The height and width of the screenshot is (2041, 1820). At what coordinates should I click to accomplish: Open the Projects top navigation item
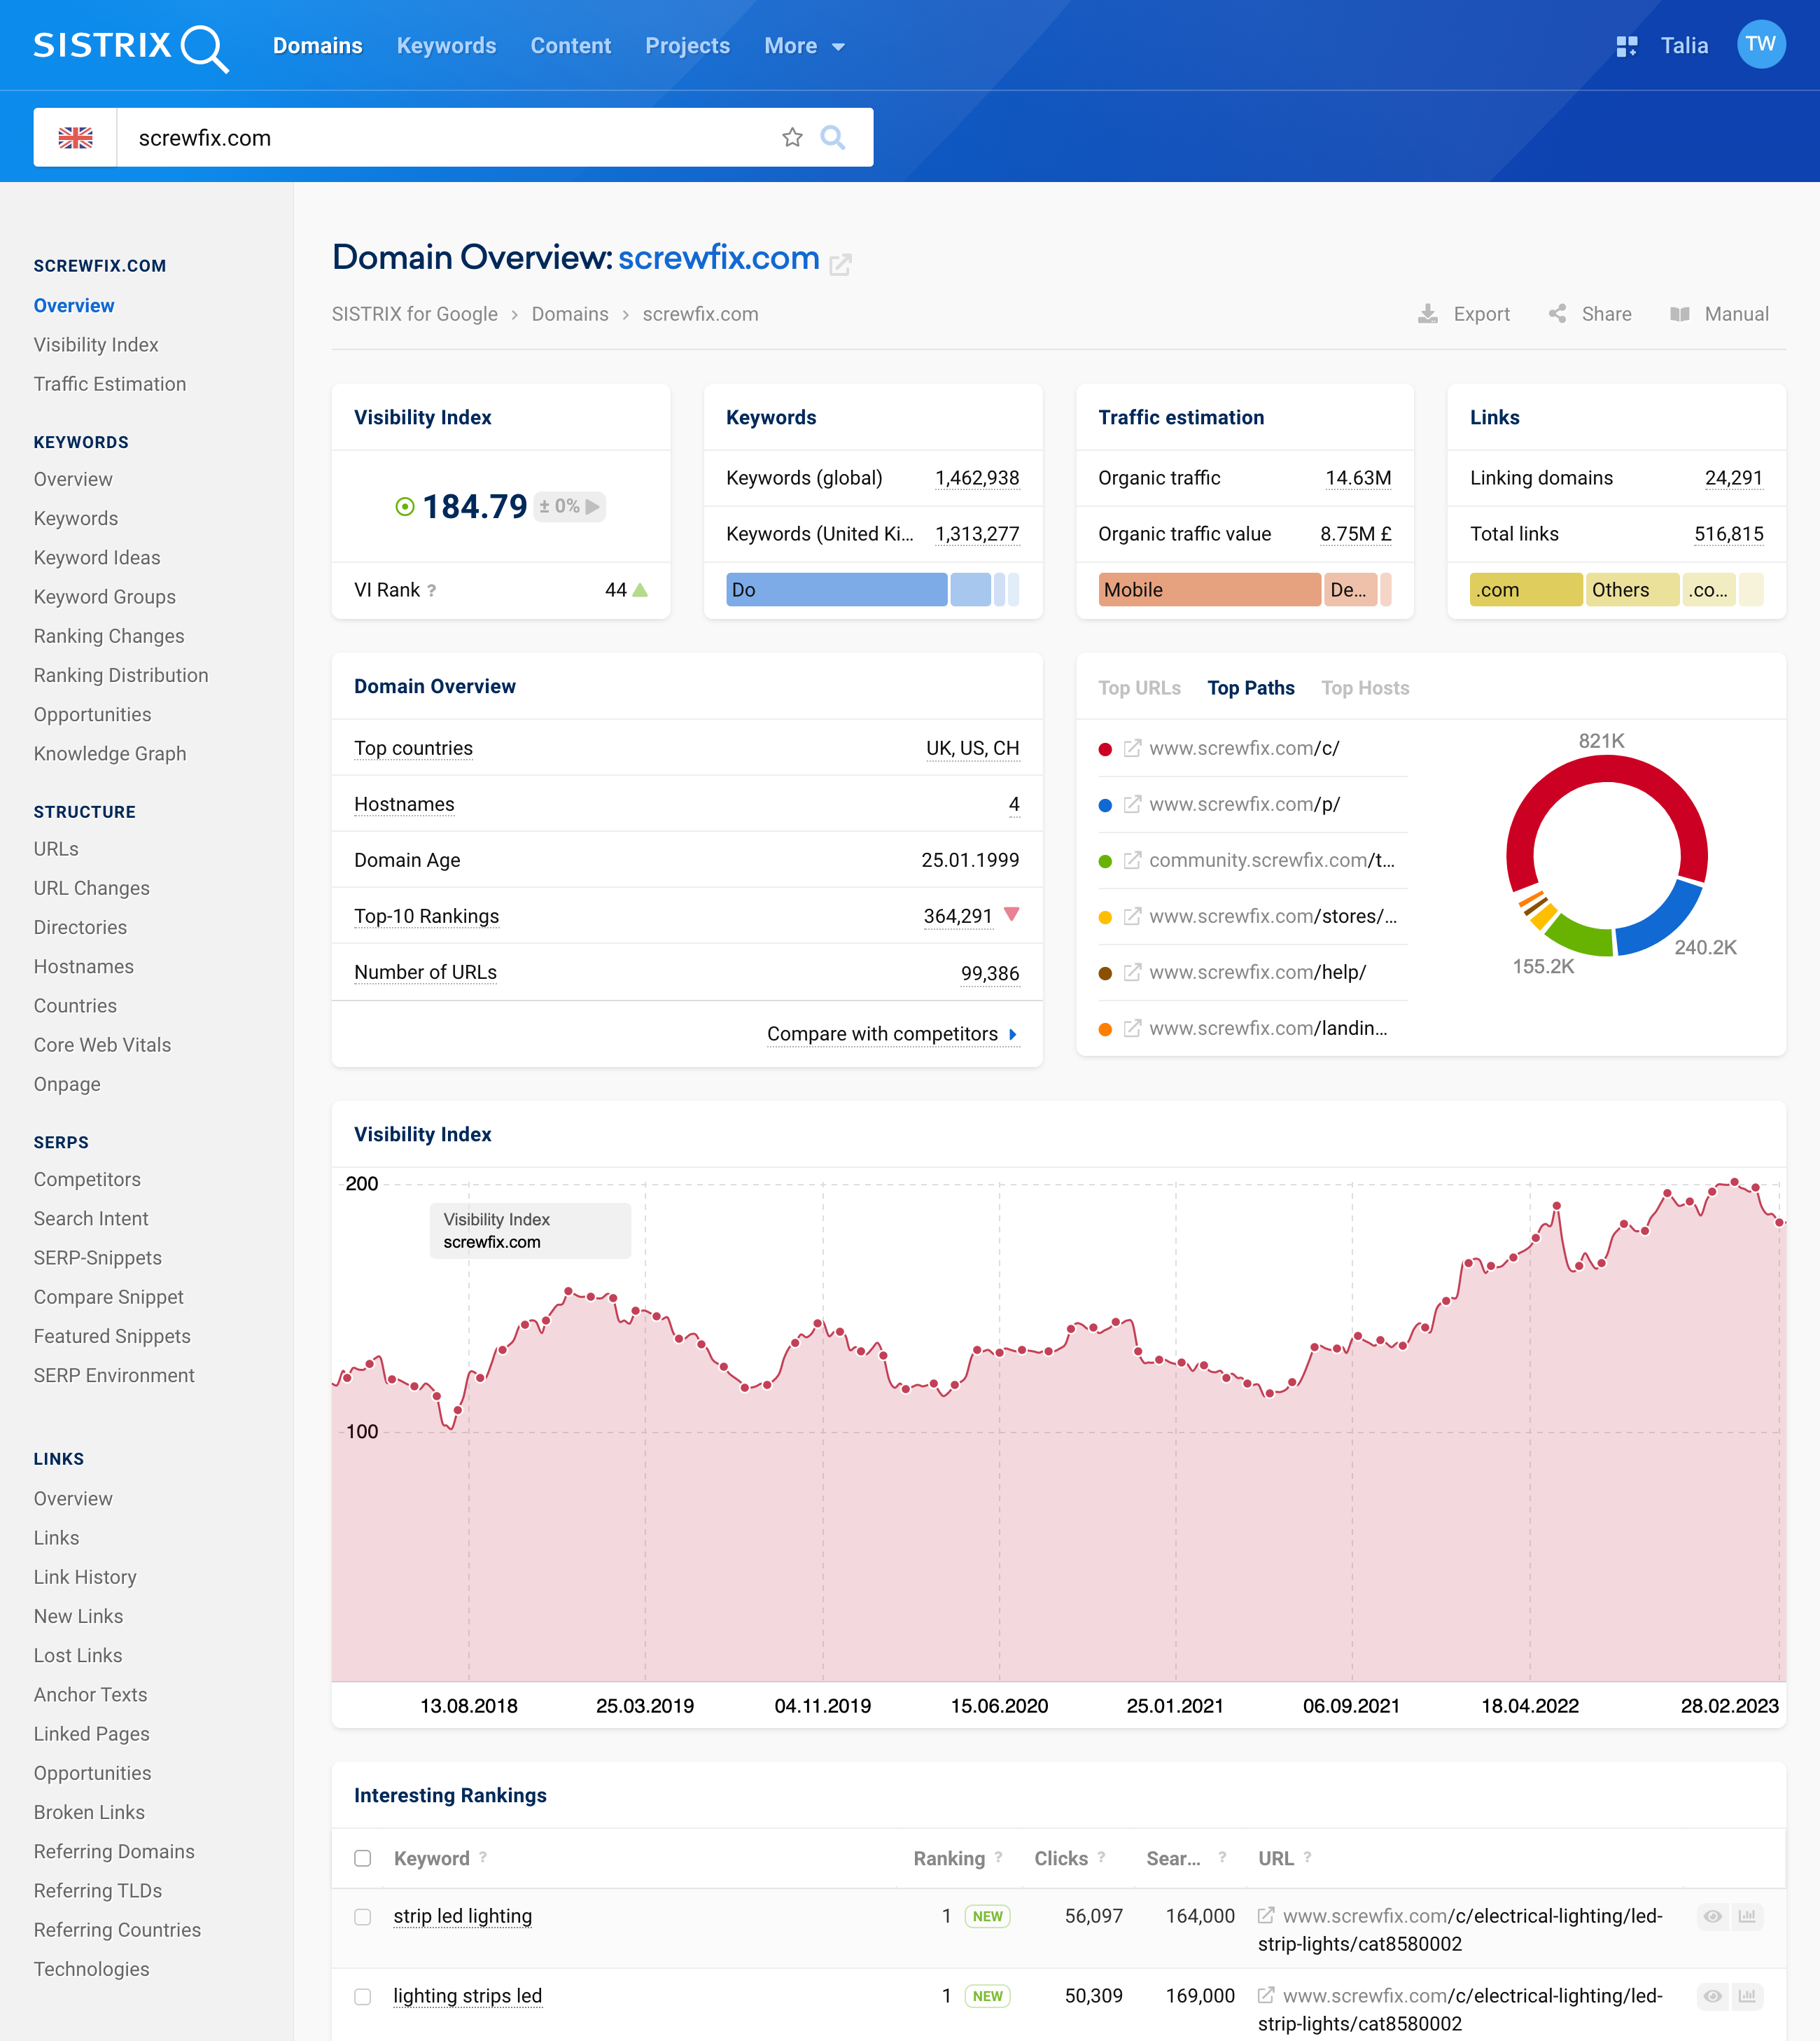point(688,46)
